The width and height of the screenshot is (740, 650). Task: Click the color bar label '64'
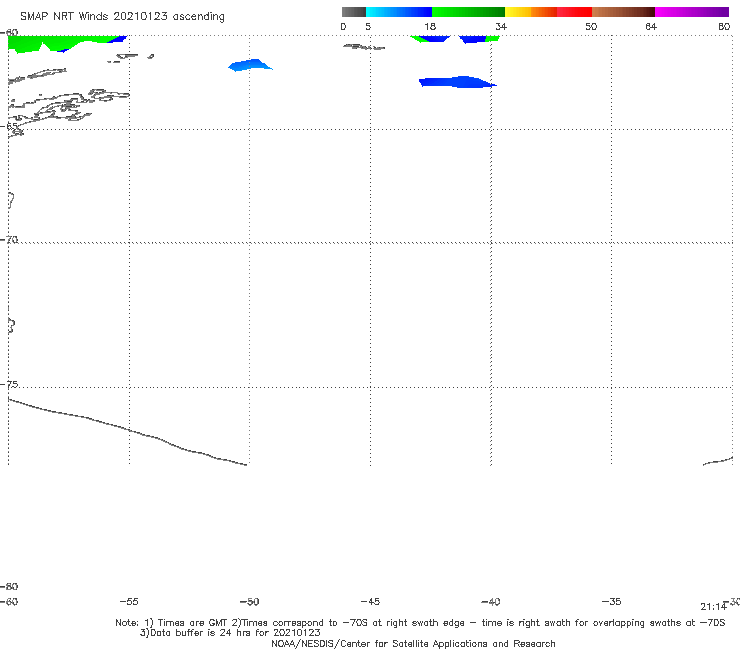pyautogui.click(x=651, y=26)
